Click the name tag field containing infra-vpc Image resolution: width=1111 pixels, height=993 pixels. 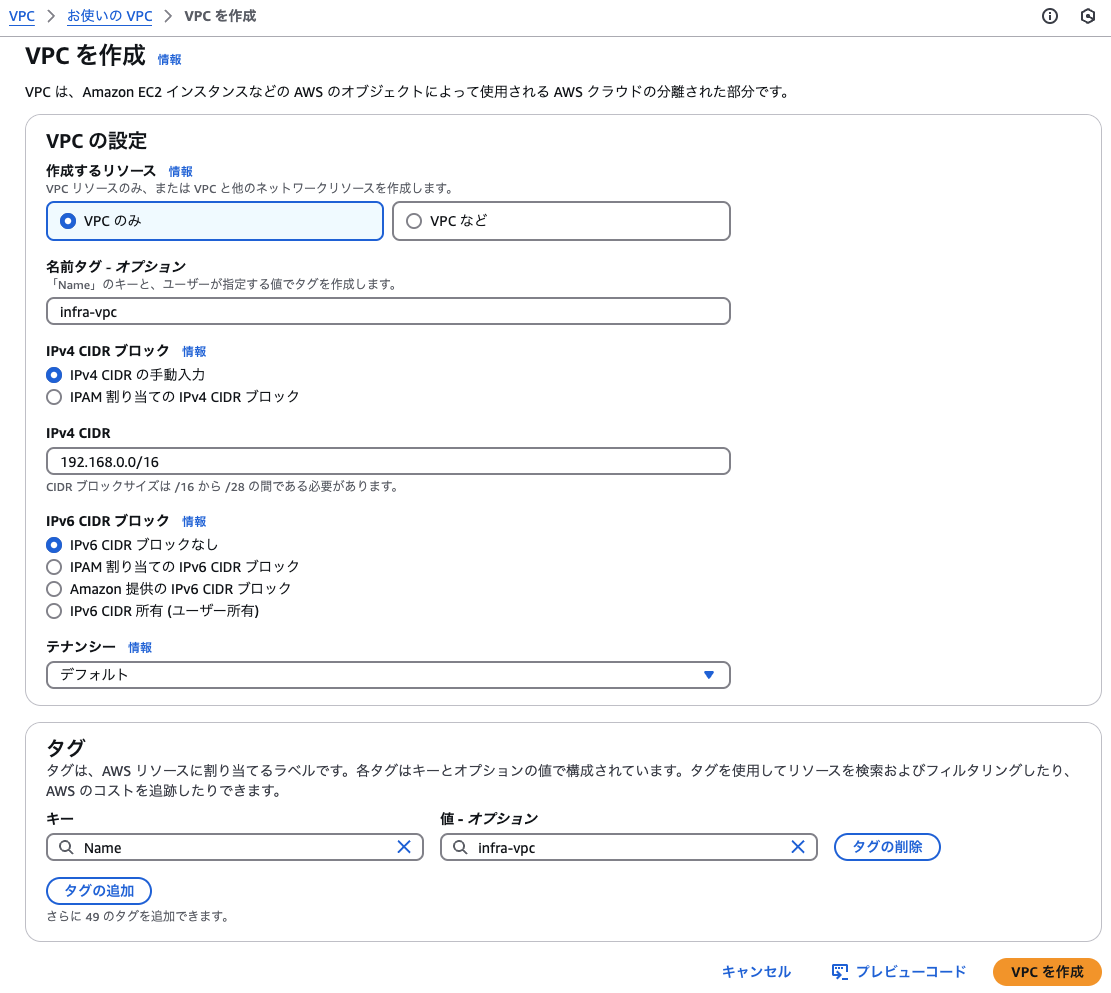tap(388, 311)
